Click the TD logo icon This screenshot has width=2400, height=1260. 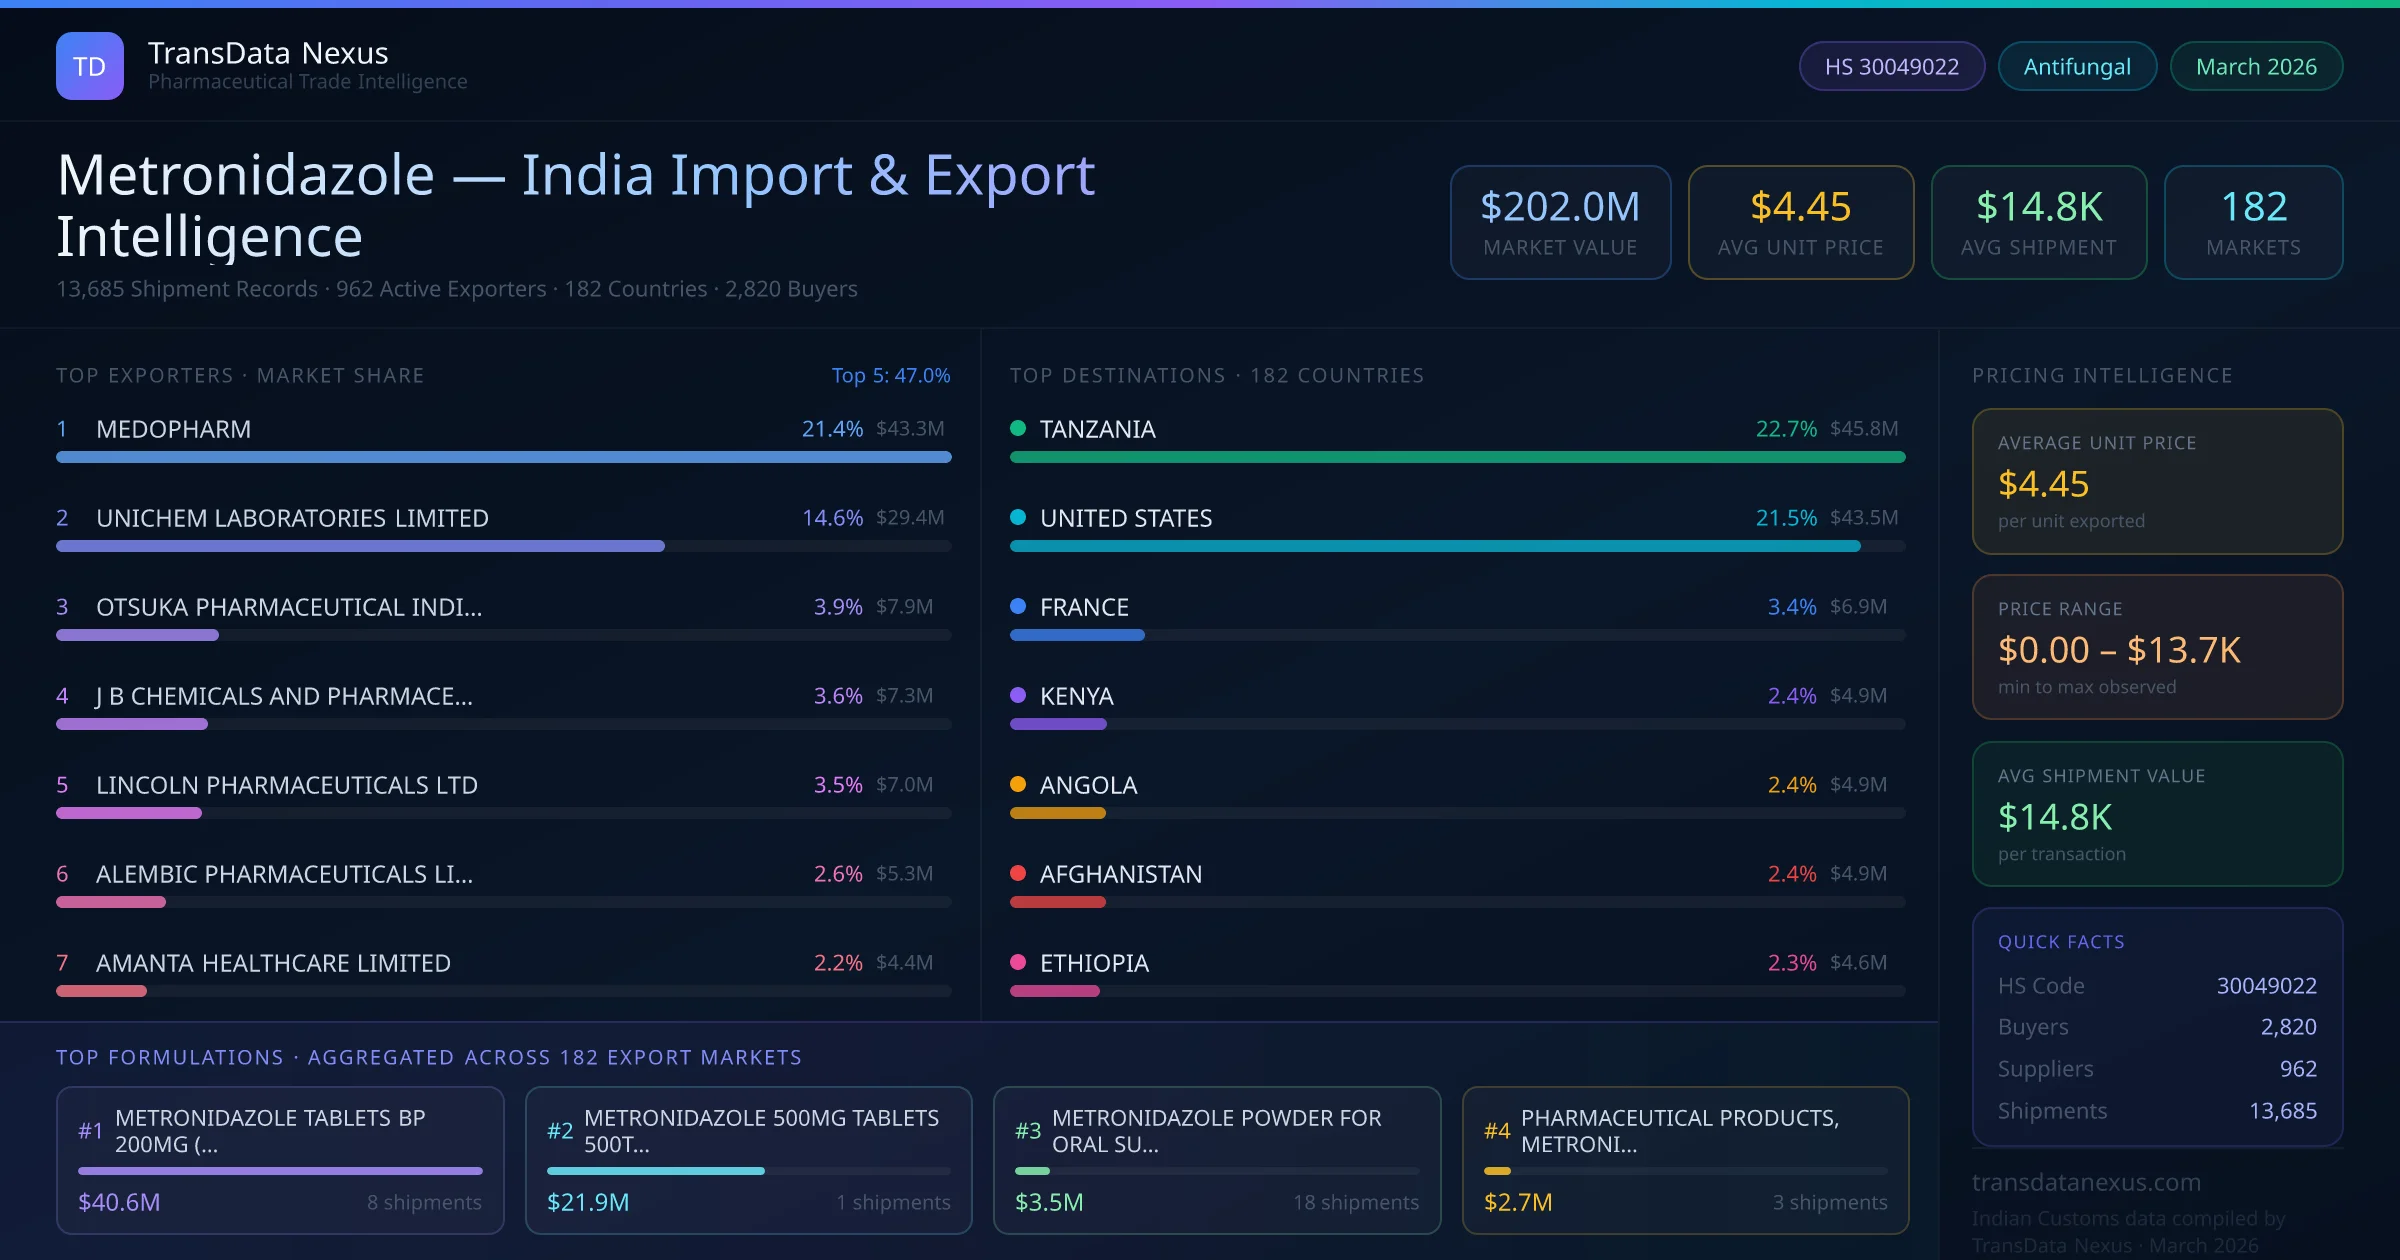point(89,66)
